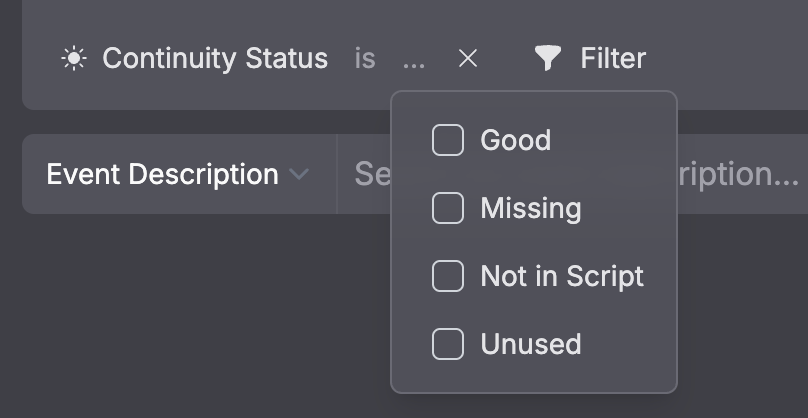Change the 'is' filter operator

[365, 59]
